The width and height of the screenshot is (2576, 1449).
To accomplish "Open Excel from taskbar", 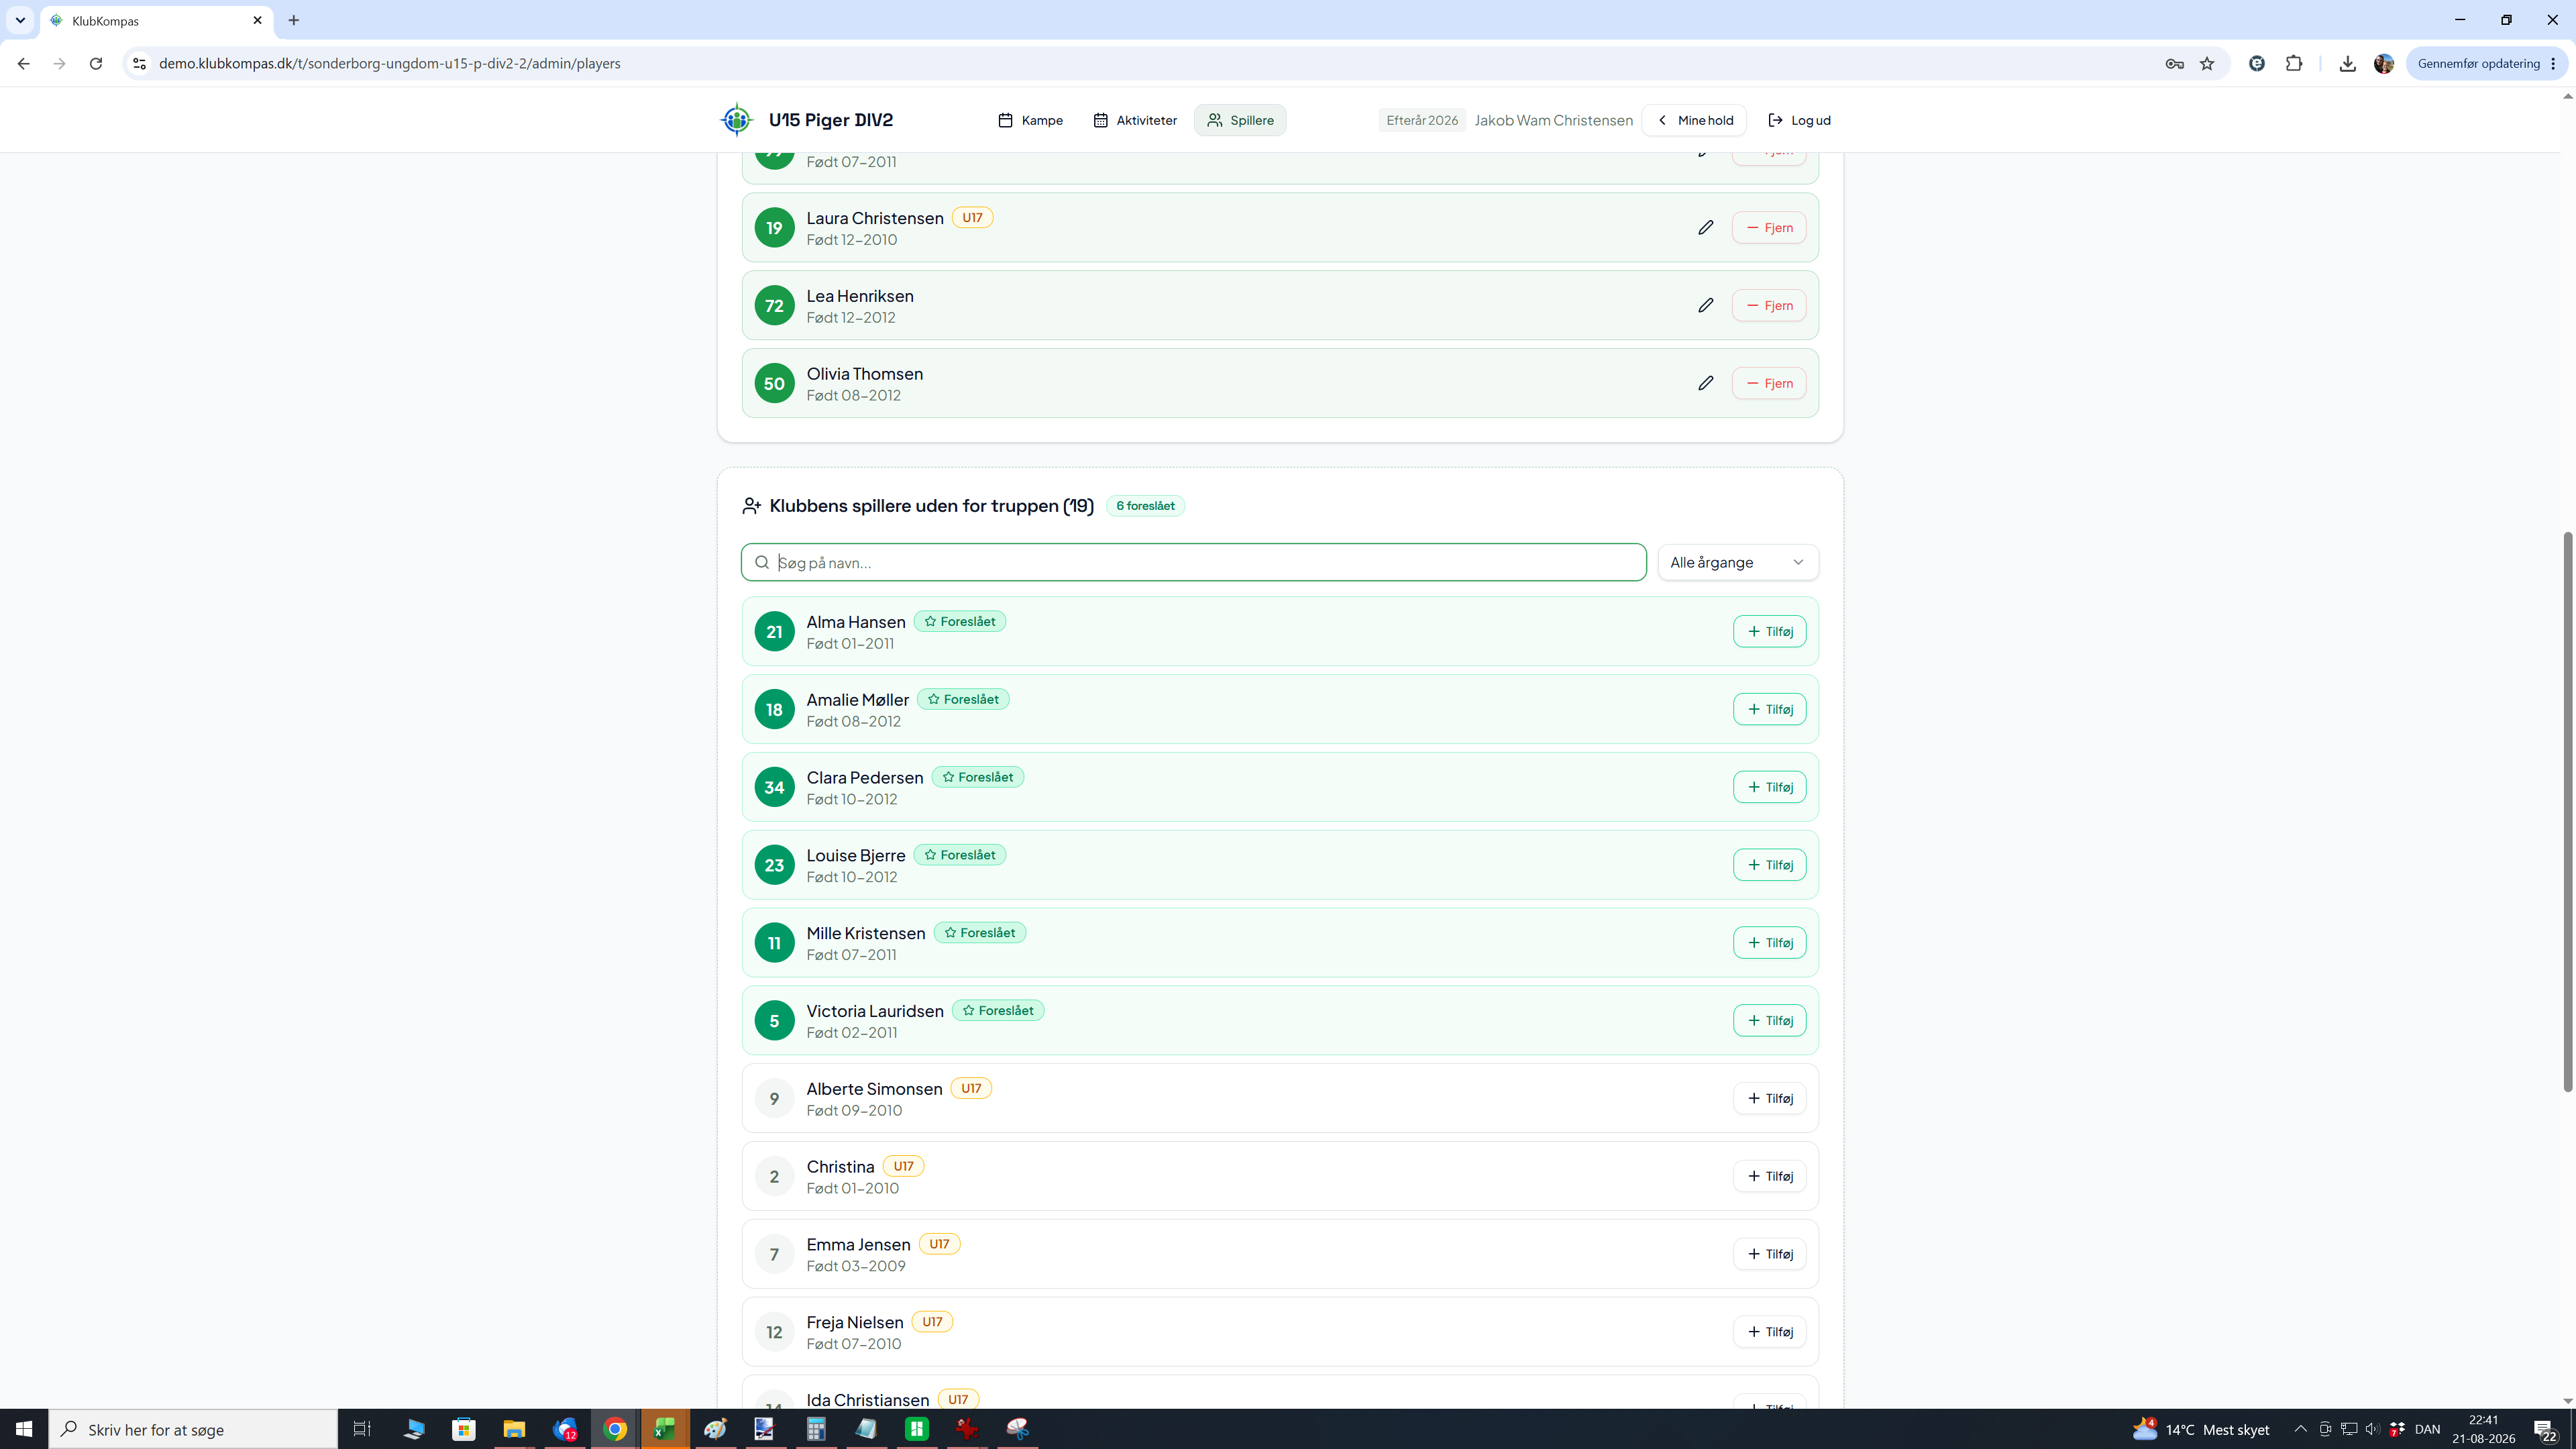I will [665, 1429].
